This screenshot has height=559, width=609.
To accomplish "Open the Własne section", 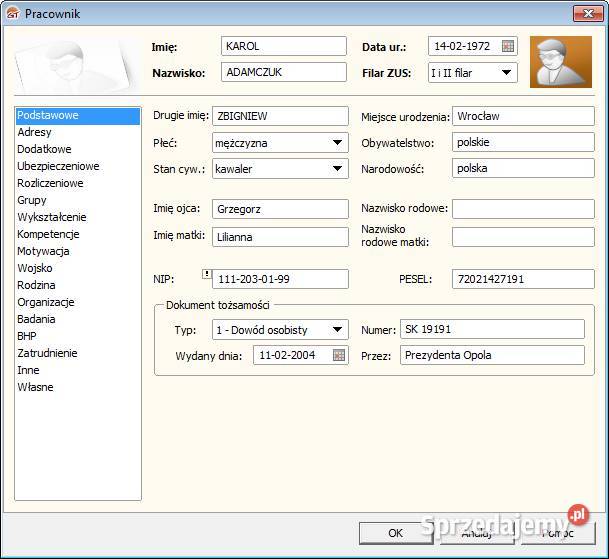I will tap(78, 387).
